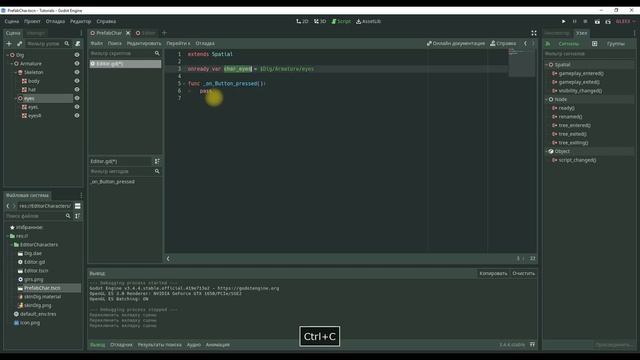The width and height of the screenshot is (640, 360).
Task: Toggle visibility of eyeL mesh
Action: click(77, 107)
